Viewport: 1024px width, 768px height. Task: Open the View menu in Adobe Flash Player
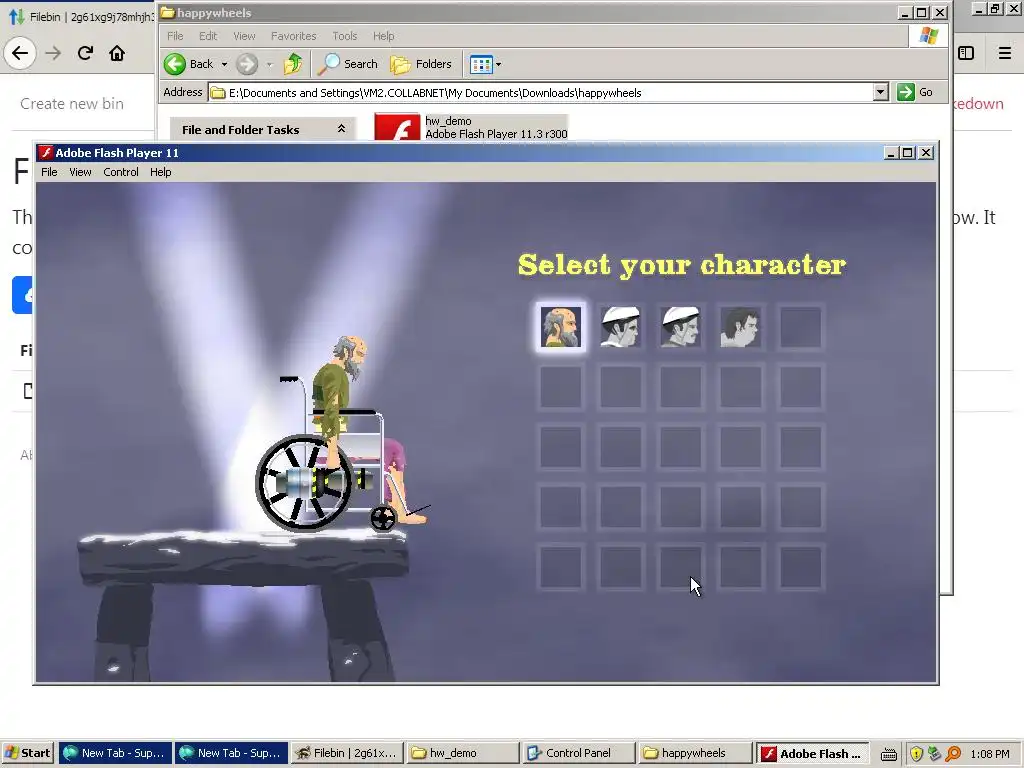[80, 172]
